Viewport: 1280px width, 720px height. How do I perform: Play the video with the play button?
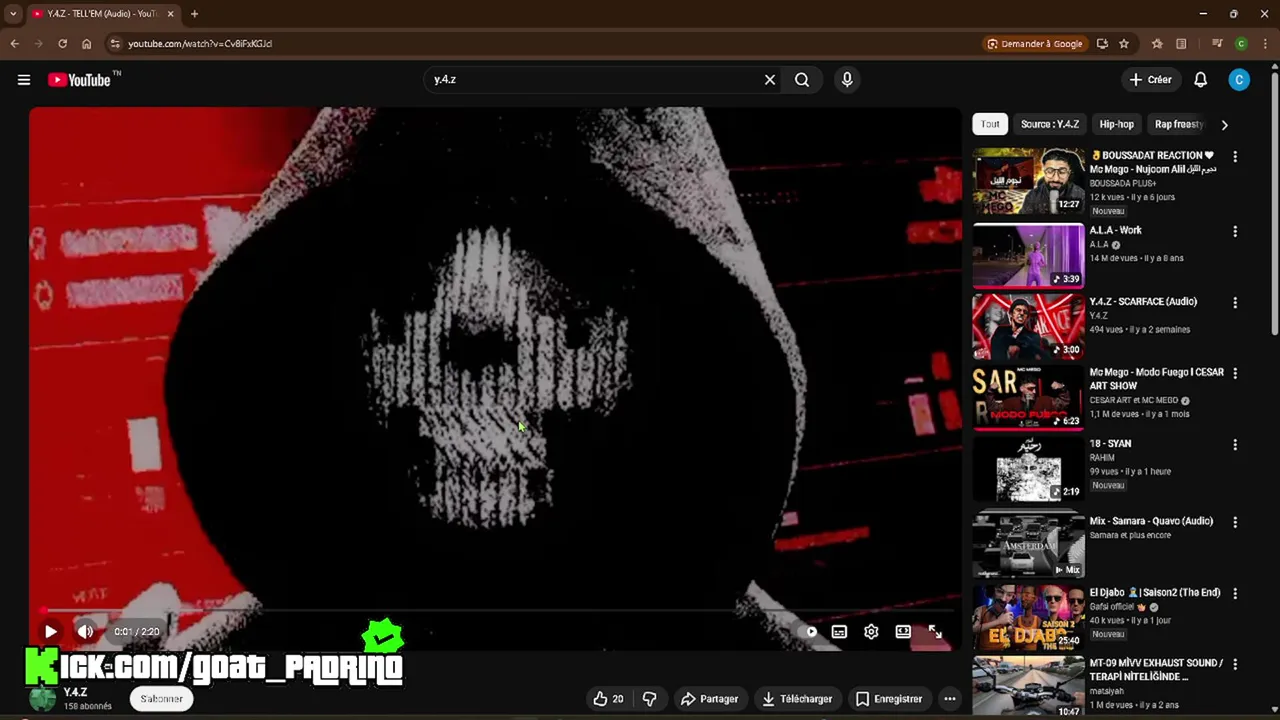[x=50, y=632]
